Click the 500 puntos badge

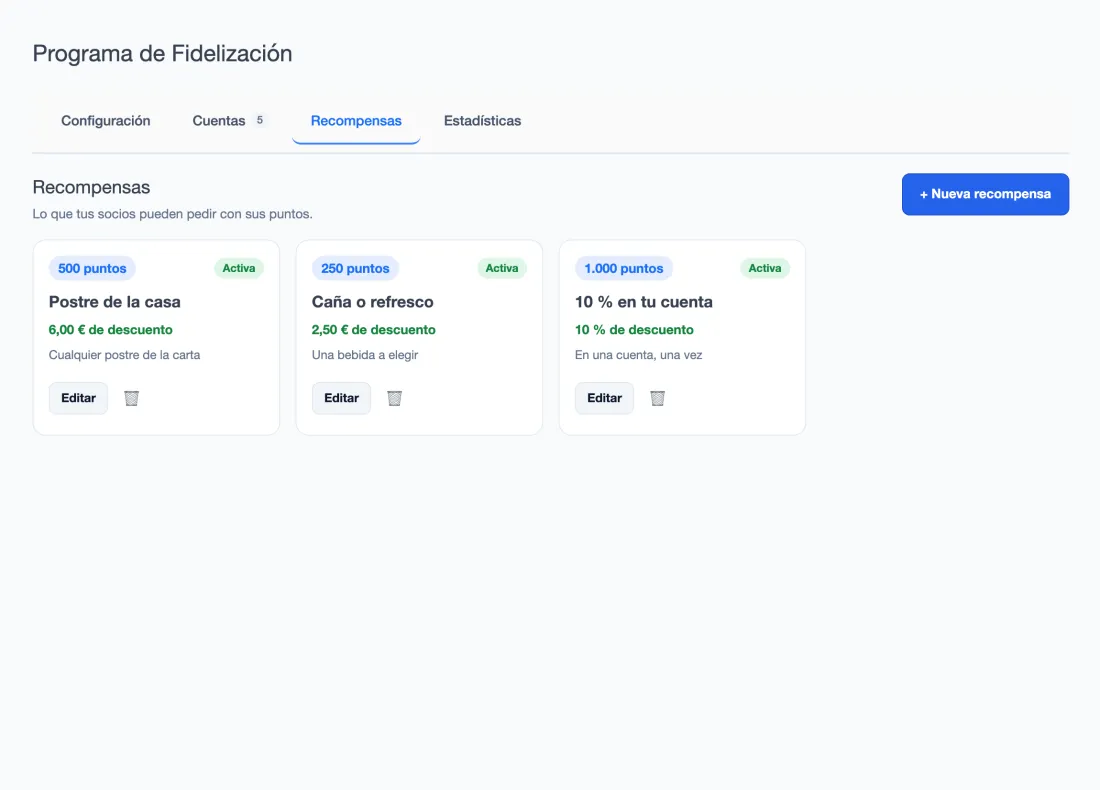[92, 268]
